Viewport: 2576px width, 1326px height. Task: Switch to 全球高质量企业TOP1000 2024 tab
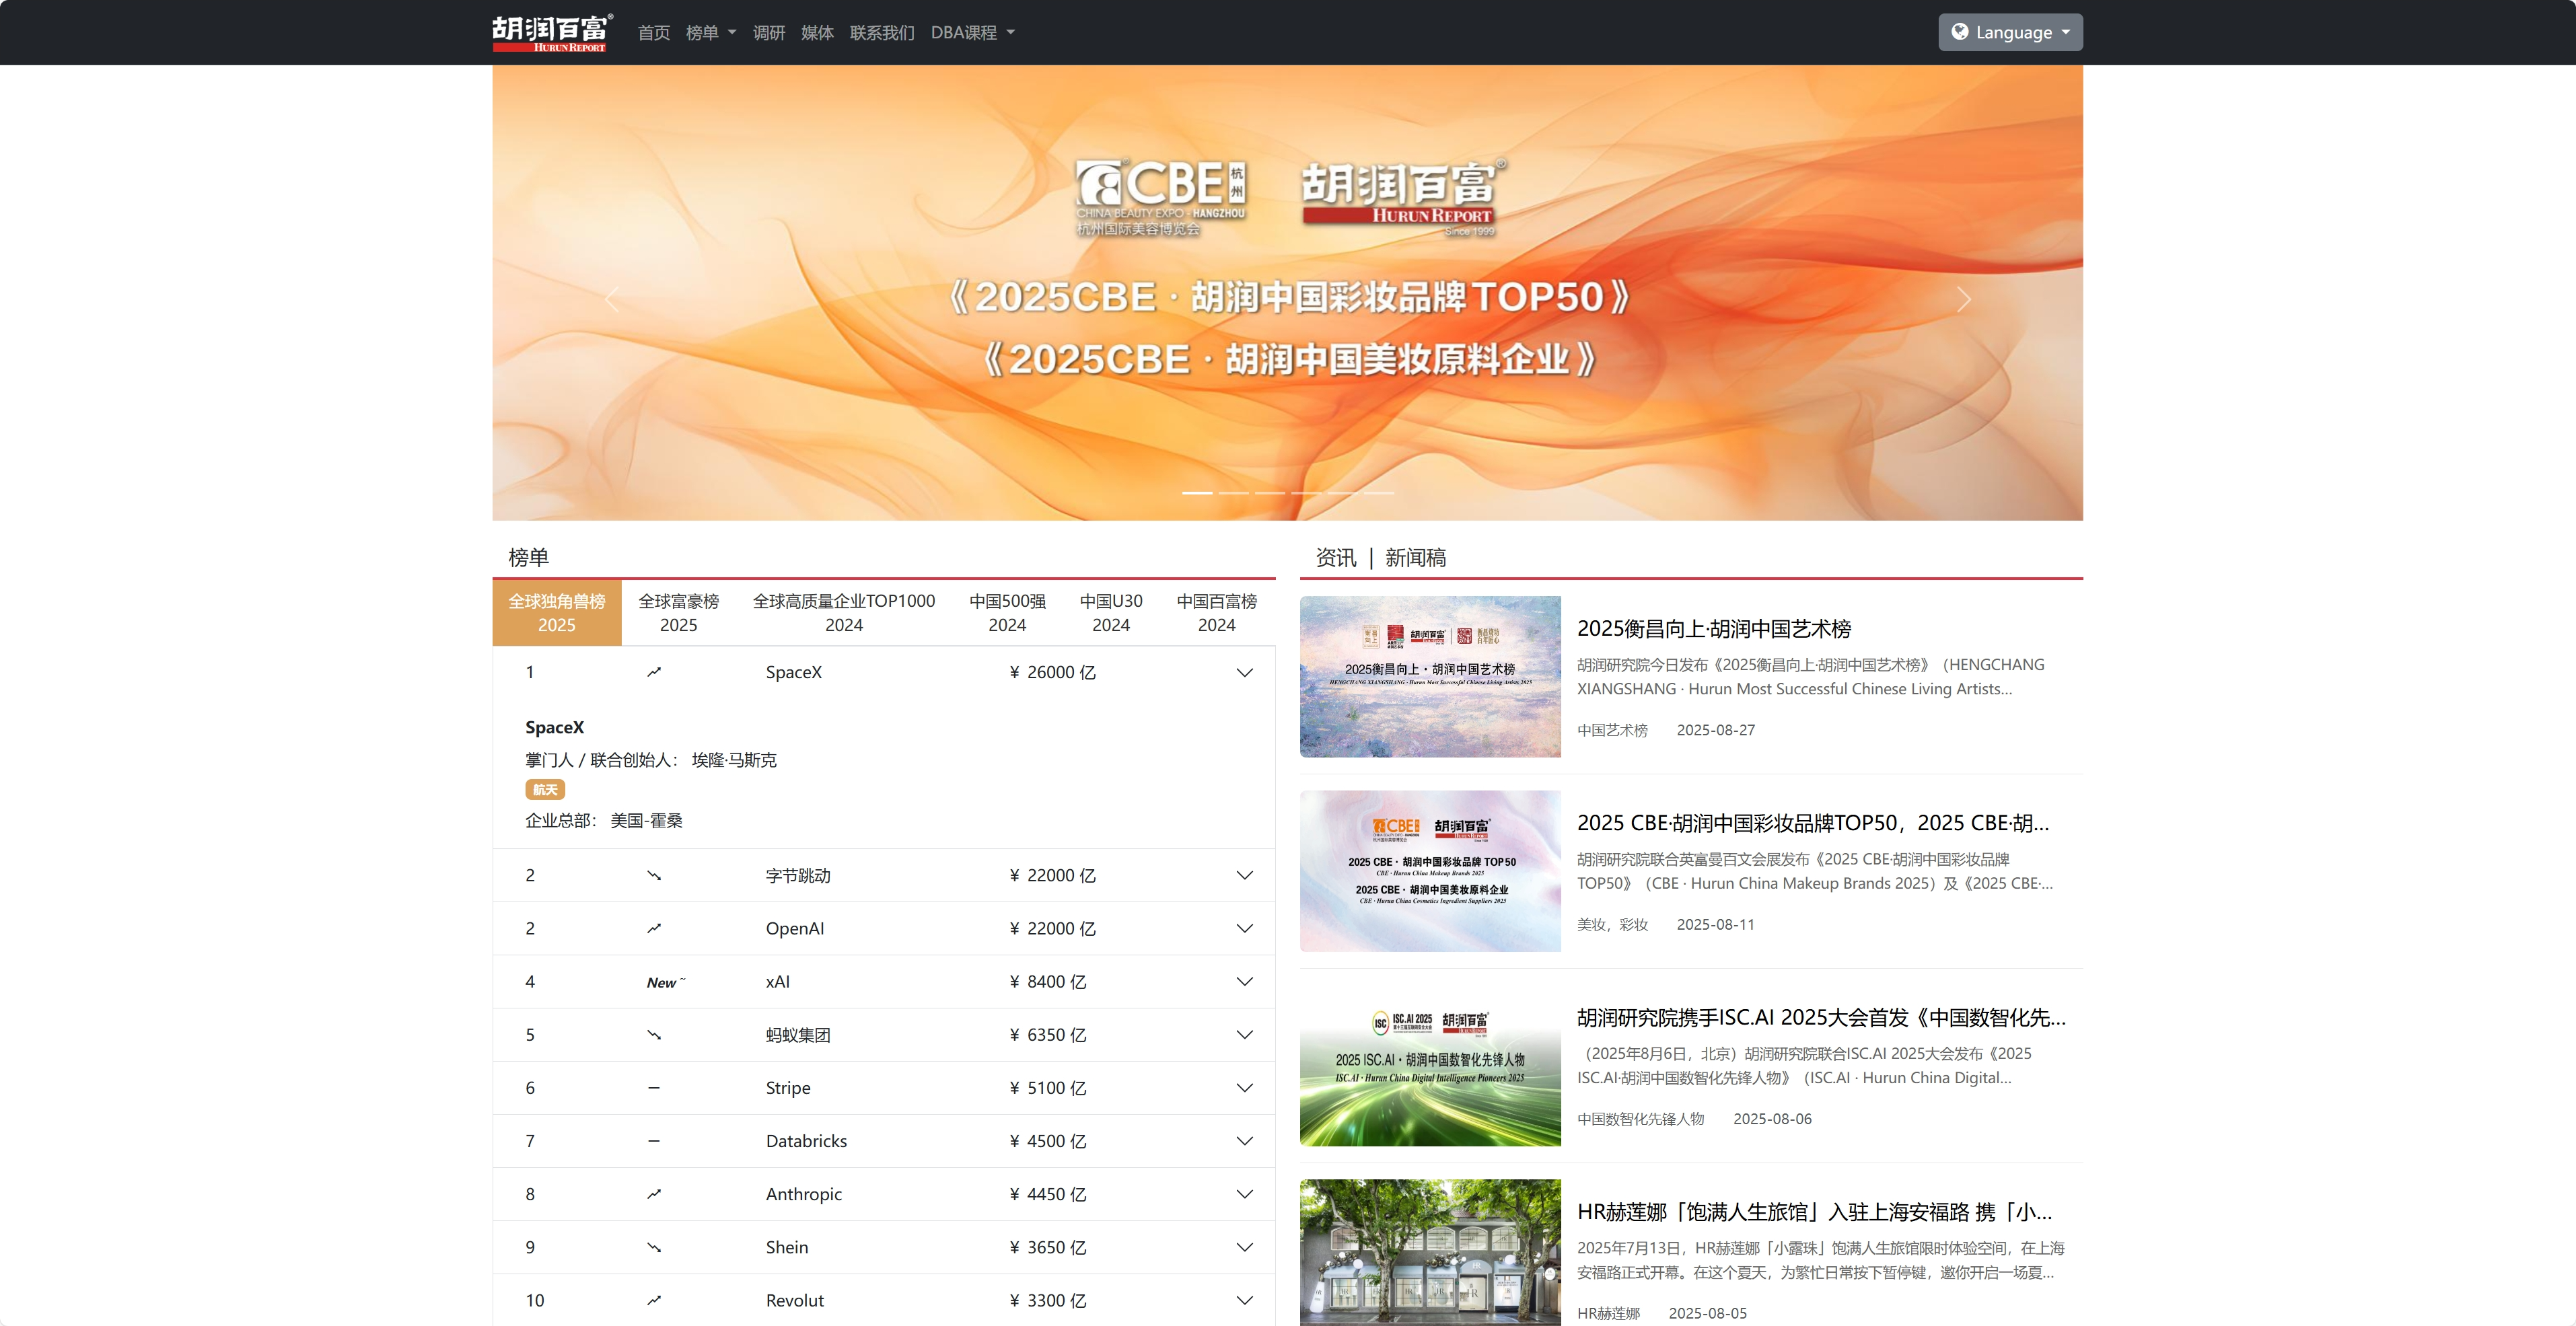coord(844,613)
